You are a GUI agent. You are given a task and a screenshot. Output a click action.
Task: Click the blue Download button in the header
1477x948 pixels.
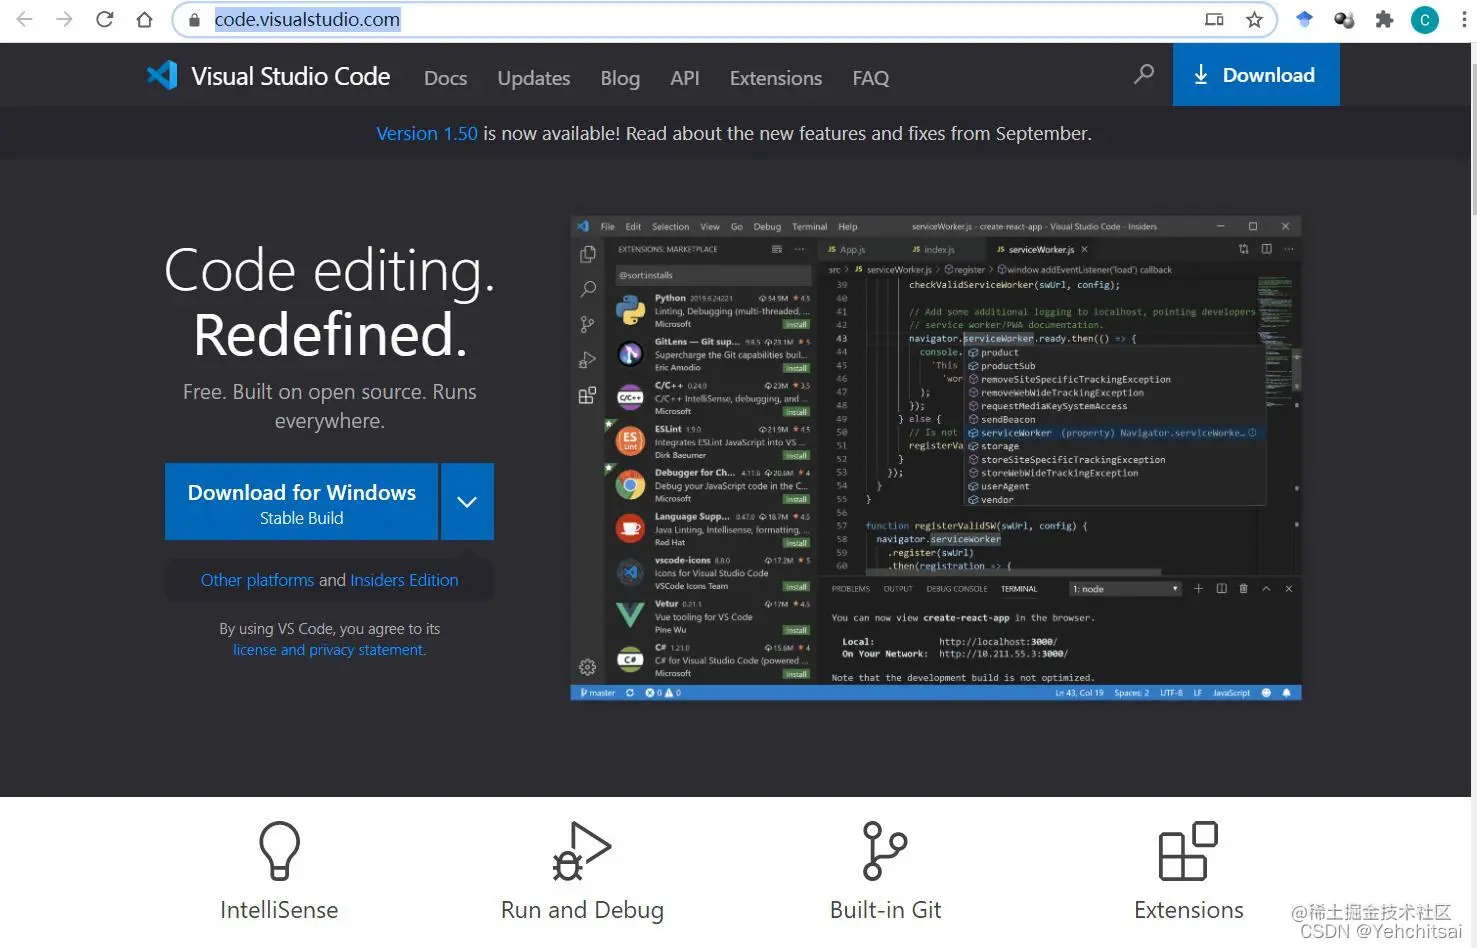[x=1256, y=74]
